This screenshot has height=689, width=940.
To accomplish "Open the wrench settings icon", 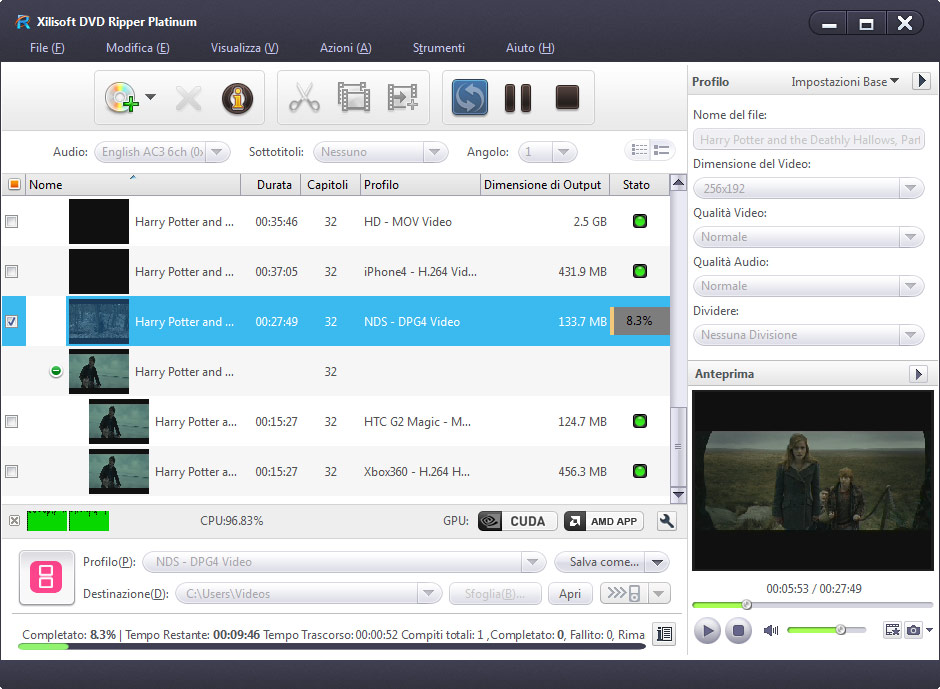I will tap(667, 521).
